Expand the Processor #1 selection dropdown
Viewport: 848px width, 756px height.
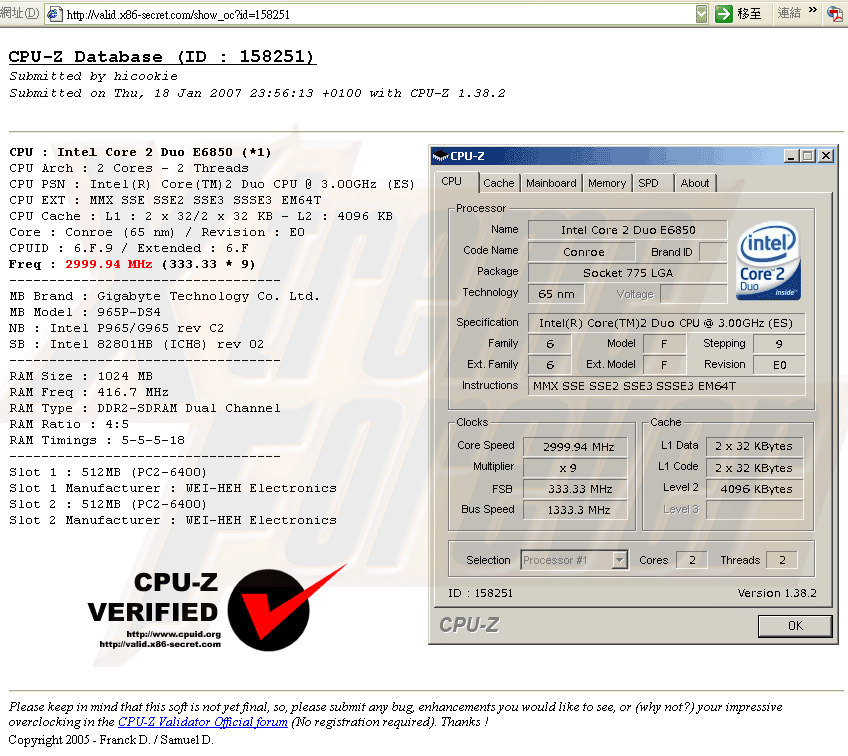click(x=619, y=560)
